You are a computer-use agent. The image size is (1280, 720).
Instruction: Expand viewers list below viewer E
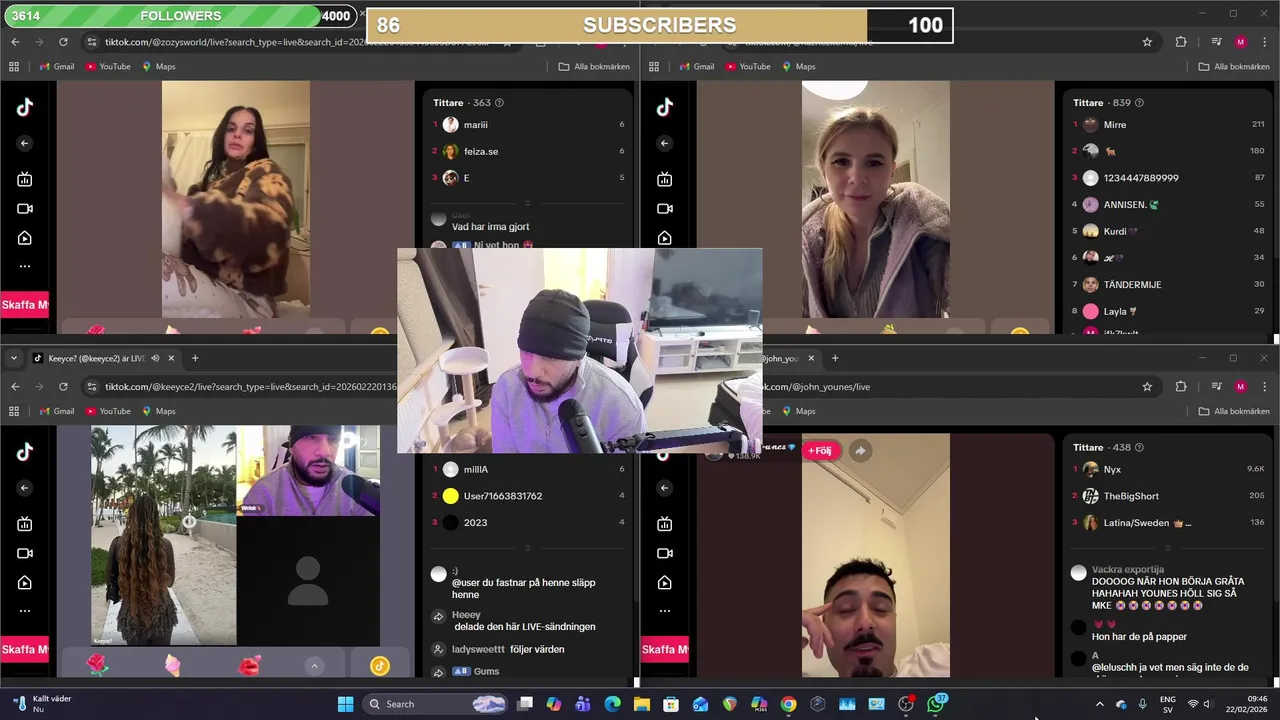pos(528,204)
